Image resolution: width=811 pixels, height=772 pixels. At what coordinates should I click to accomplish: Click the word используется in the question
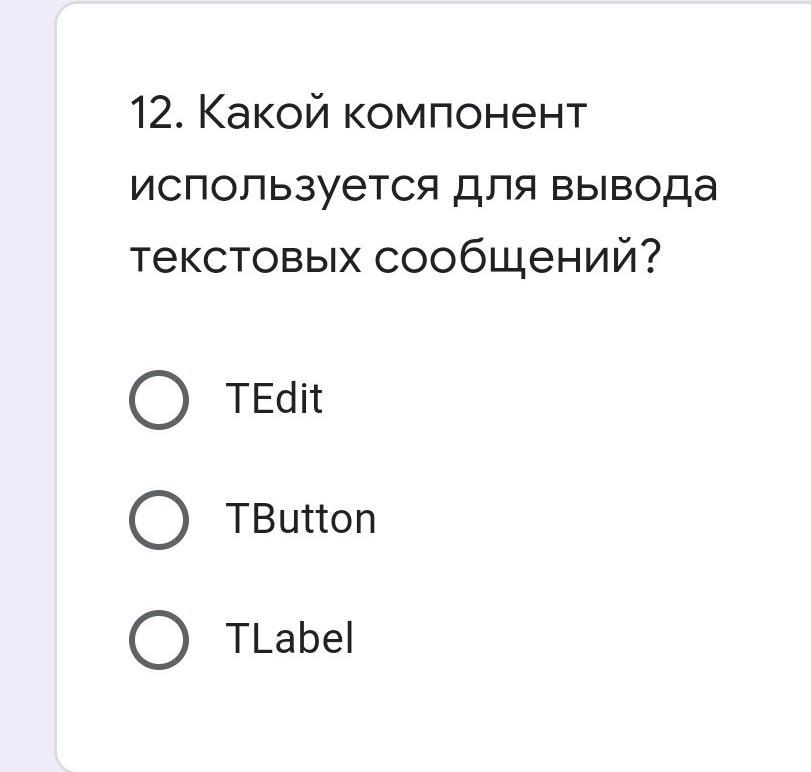(284, 188)
